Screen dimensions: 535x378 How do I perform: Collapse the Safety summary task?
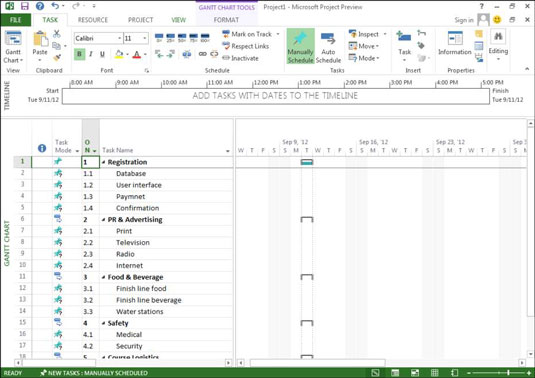pos(103,323)
